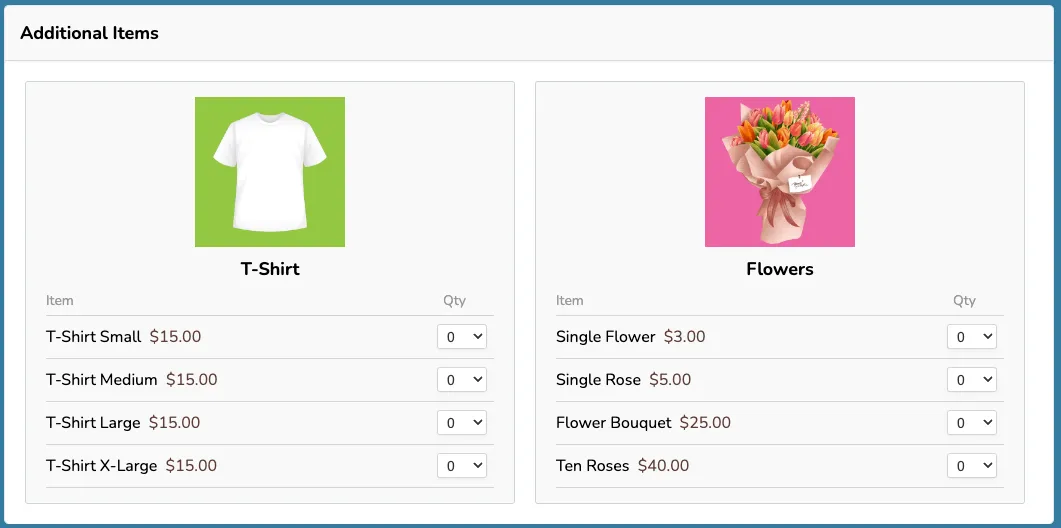Image resolution: width=1061 pixels, height=528 pixels.
Task: Click the Flowers heading
Action: [780, 269]
